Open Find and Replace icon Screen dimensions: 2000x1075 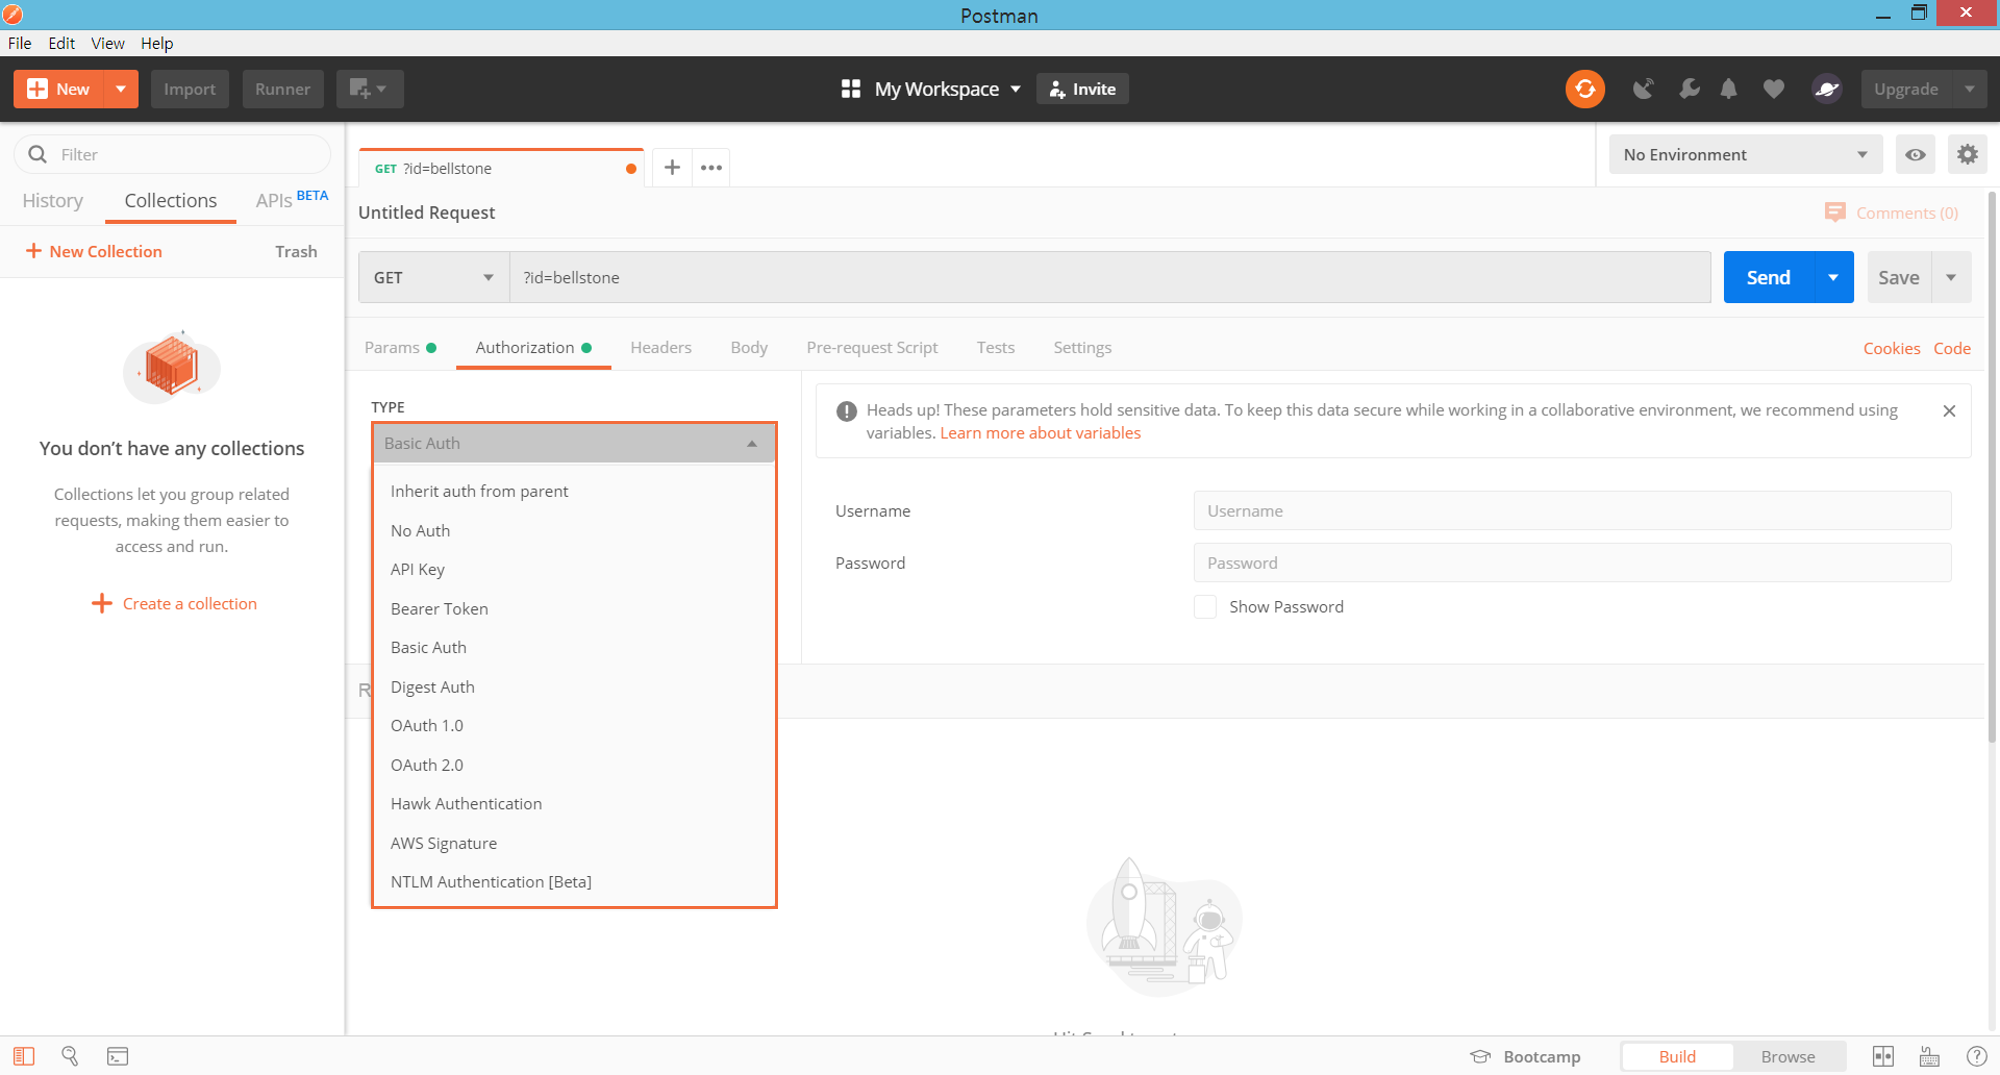tap(70, 1056)
